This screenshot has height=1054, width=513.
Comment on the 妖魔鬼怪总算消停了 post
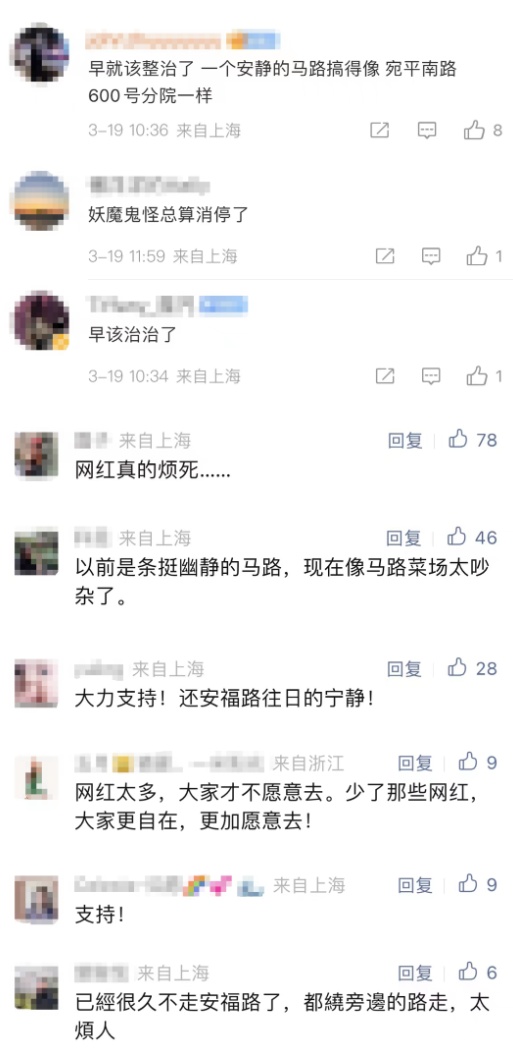[431, 255]
